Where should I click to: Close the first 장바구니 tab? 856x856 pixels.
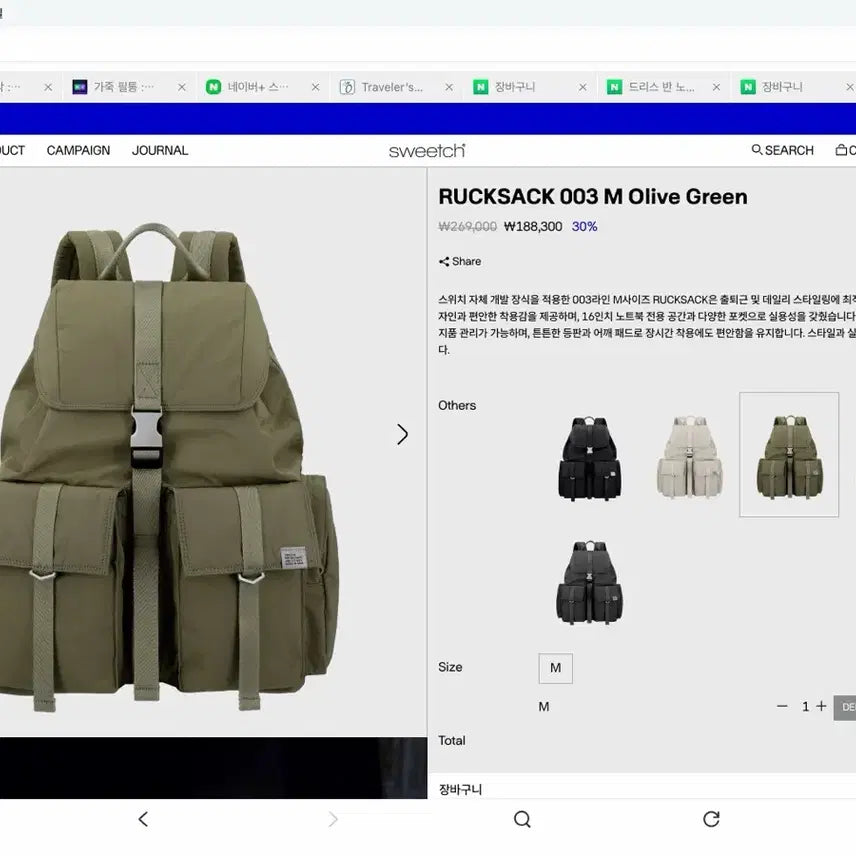(582, 87)
